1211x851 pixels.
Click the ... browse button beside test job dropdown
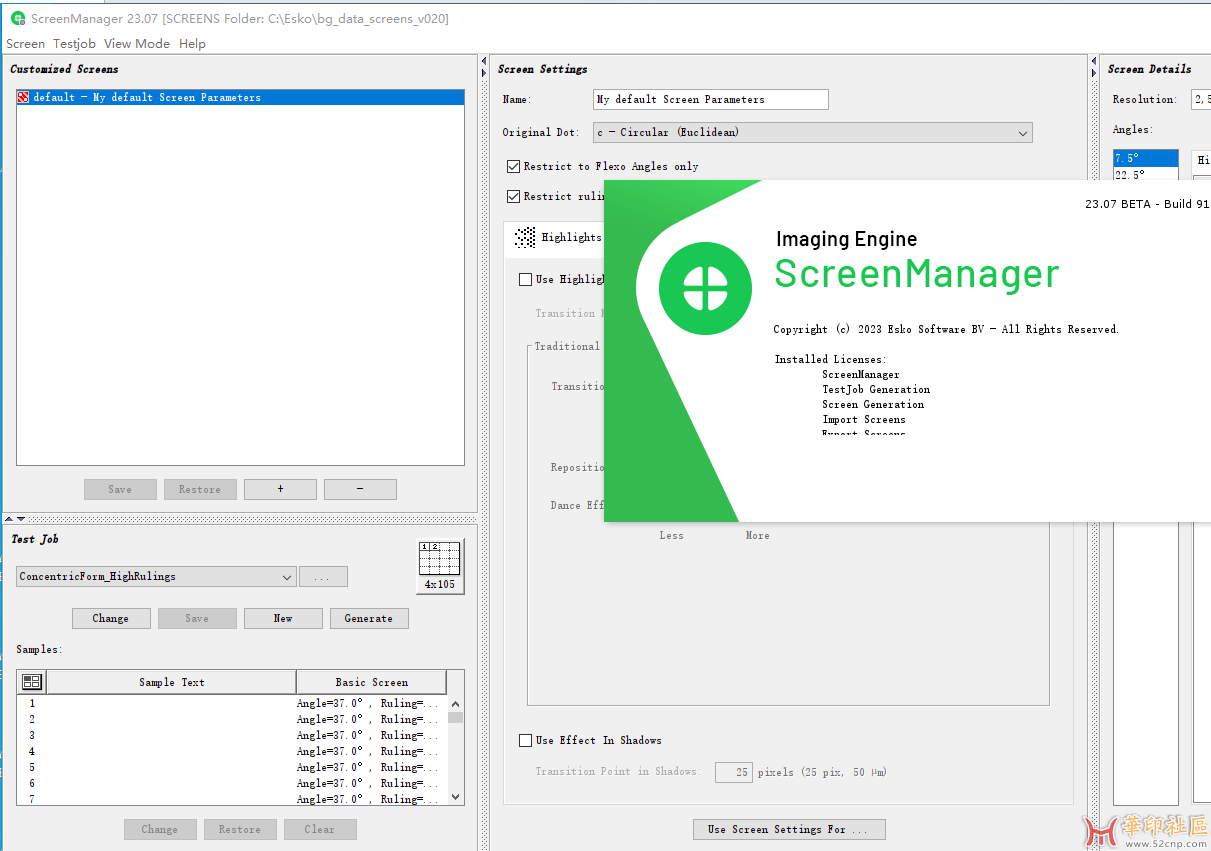(x=323, y=577)
